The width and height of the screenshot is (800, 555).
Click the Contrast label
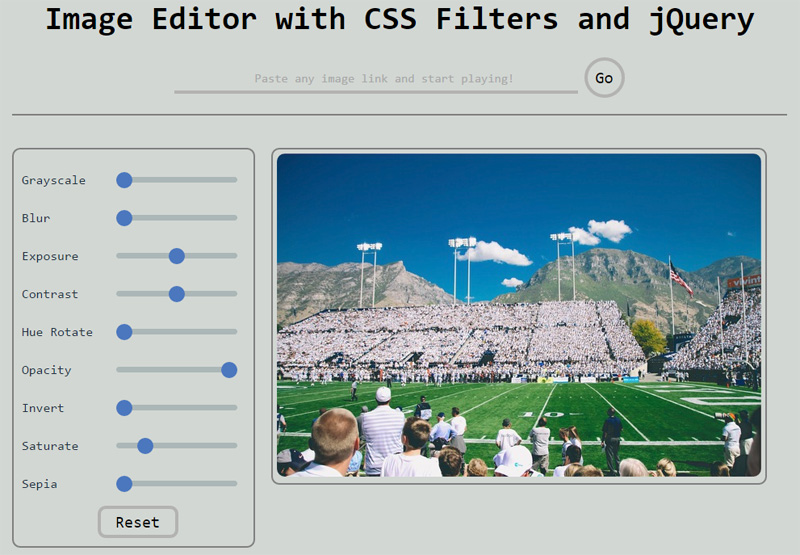[x=50, y=294]
